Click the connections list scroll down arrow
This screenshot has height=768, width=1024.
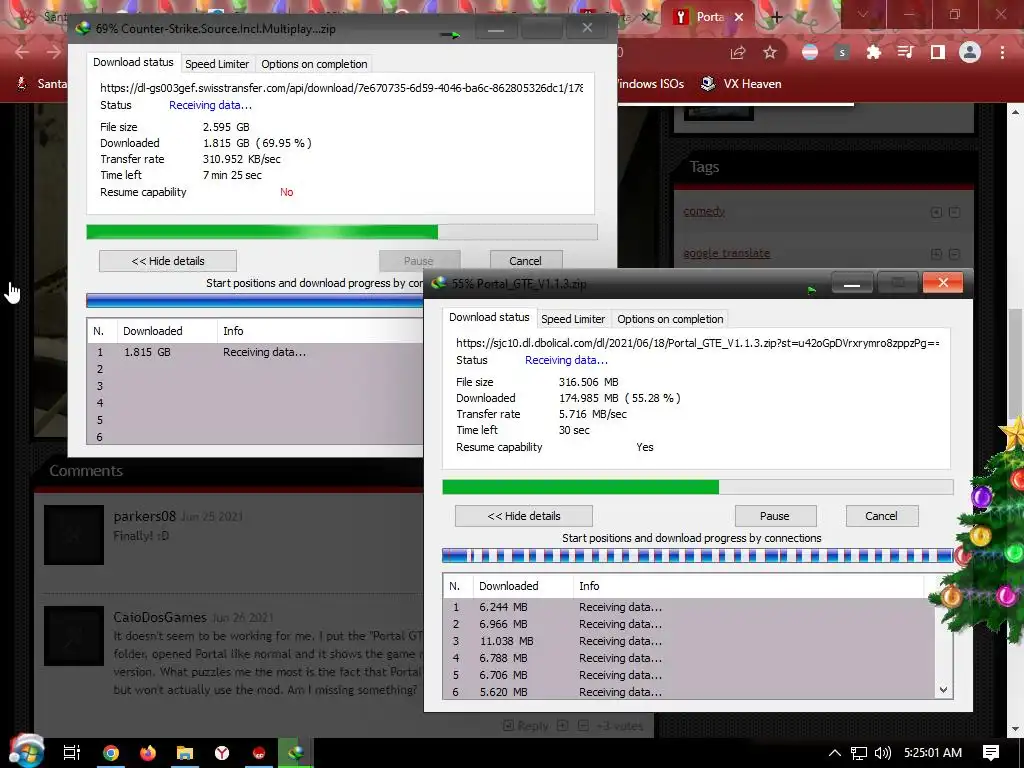point(943,690)
